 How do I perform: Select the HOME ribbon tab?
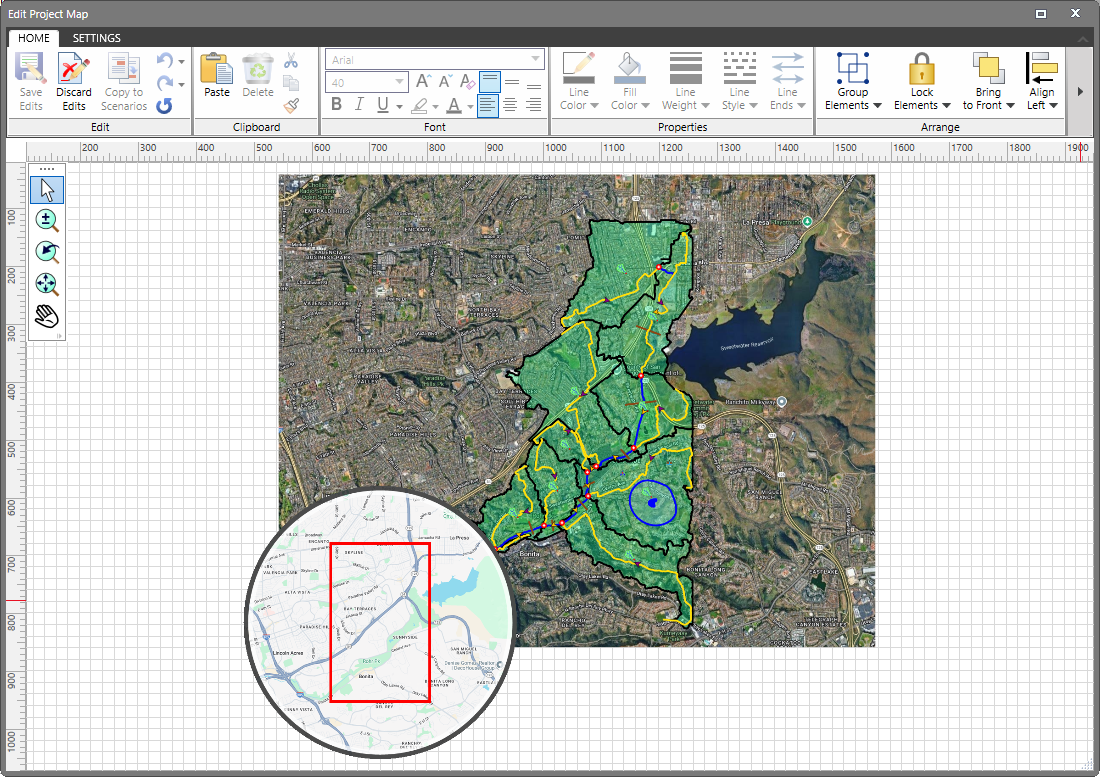point(33,38)
